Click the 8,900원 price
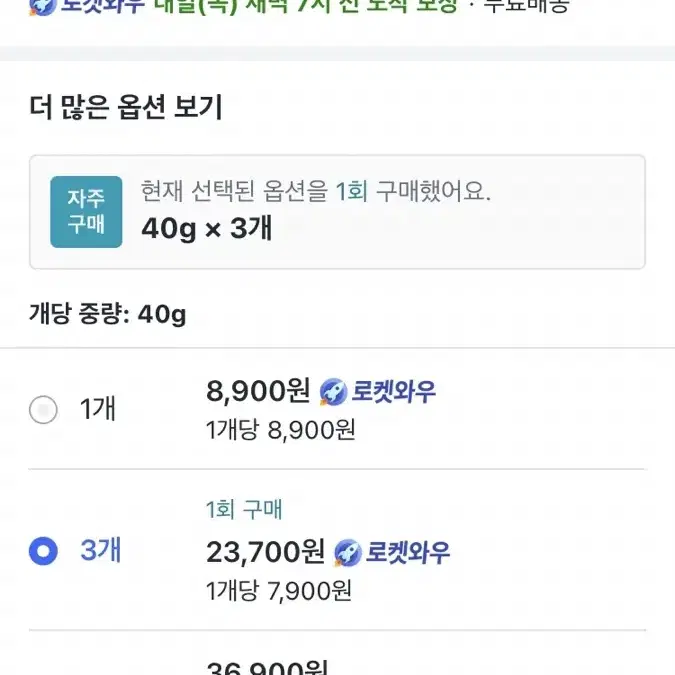This screenshot has height=675, width=675. (x=258, y=391)
